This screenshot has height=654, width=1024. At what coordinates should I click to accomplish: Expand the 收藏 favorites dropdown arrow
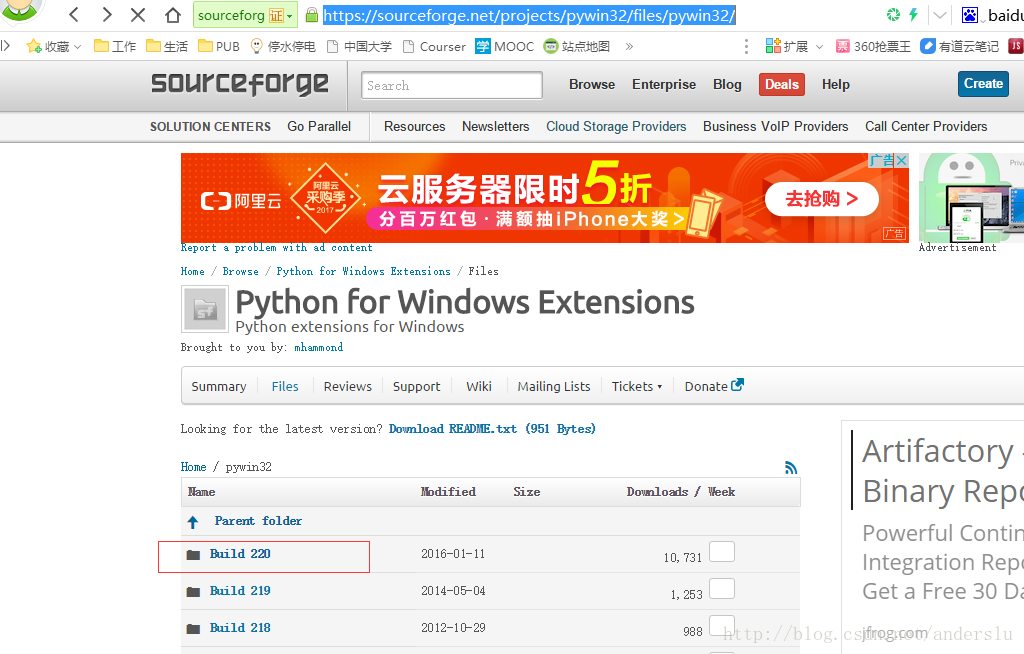(x=78, y=47)
